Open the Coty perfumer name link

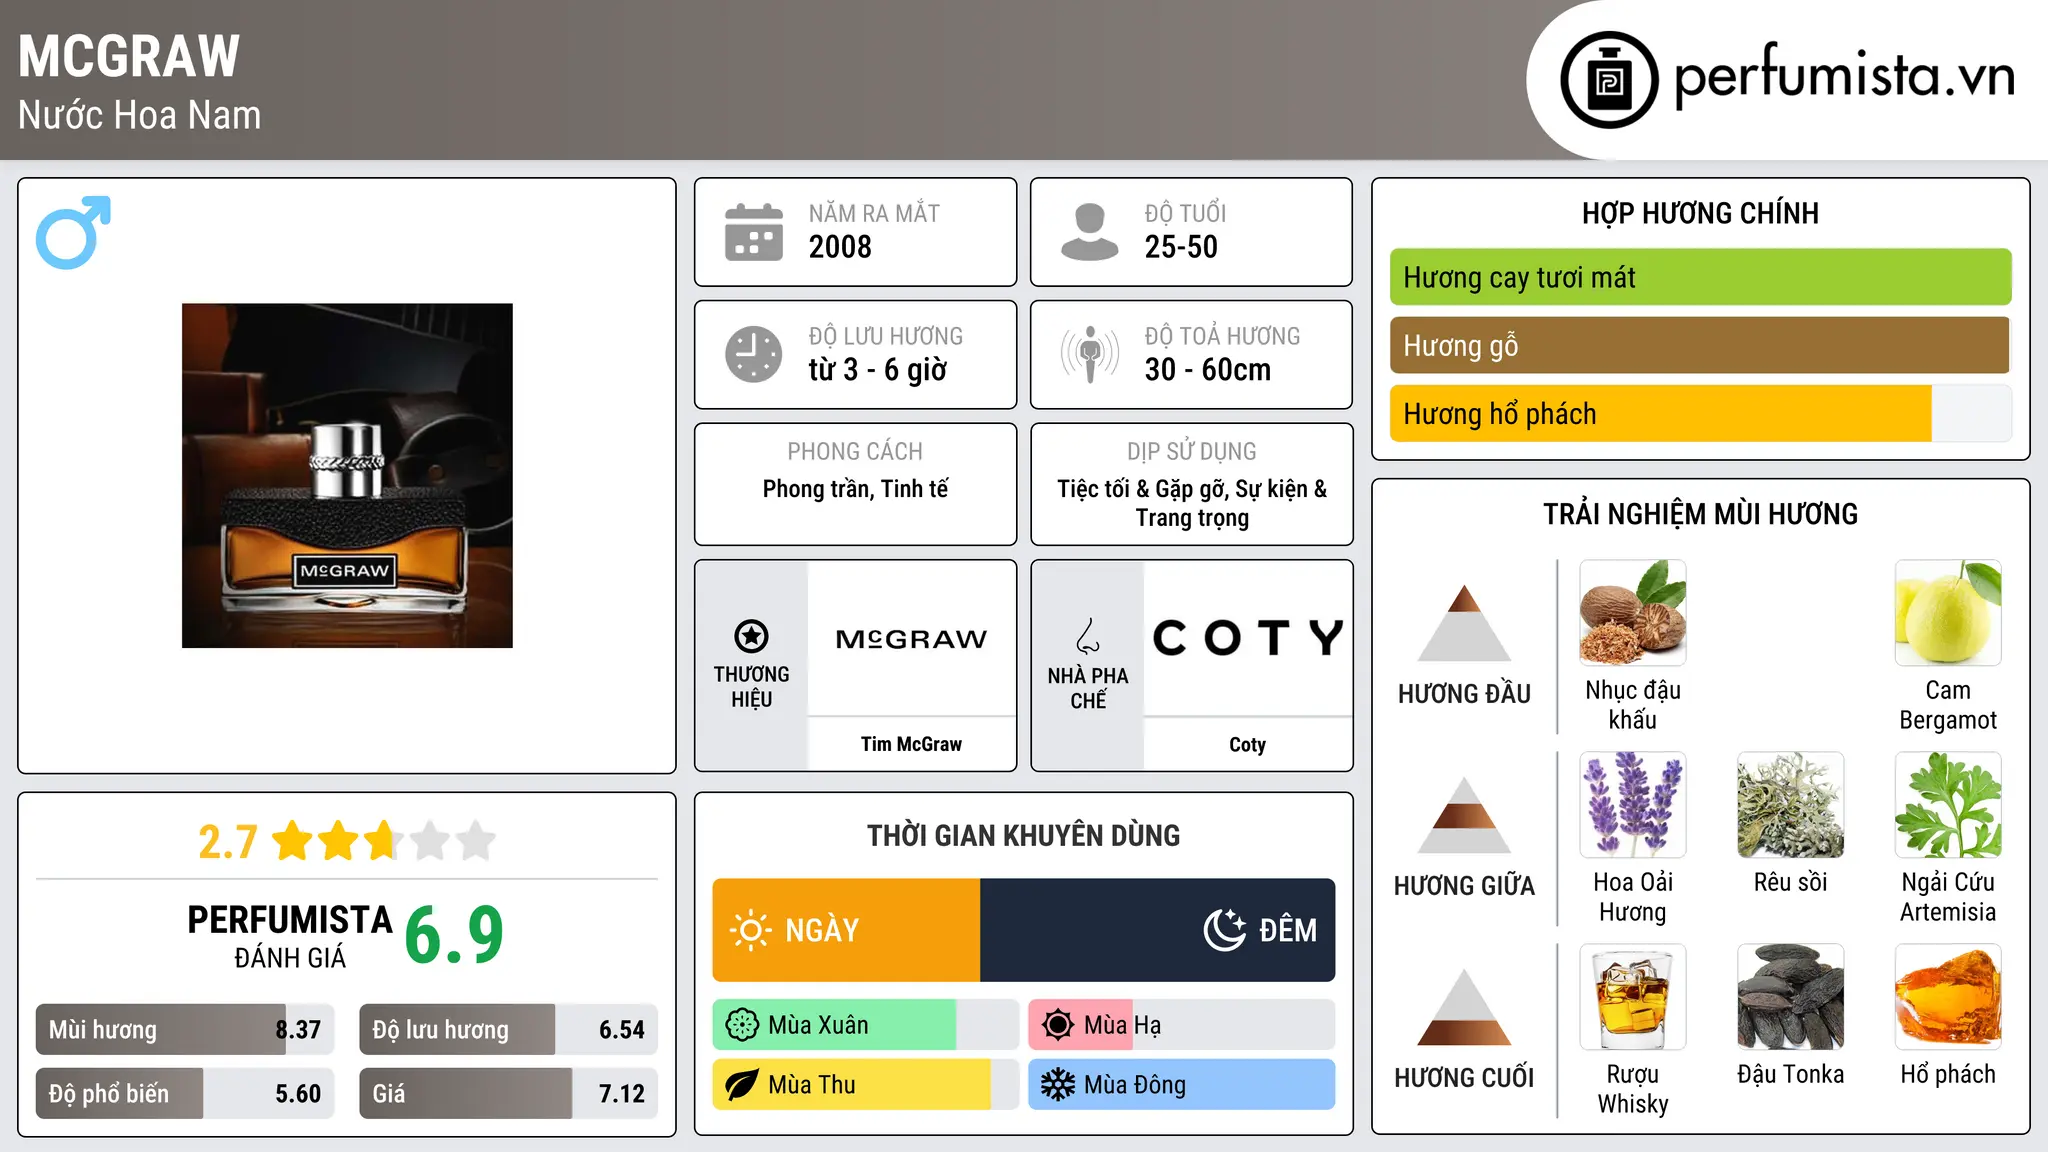[1247, 744]
